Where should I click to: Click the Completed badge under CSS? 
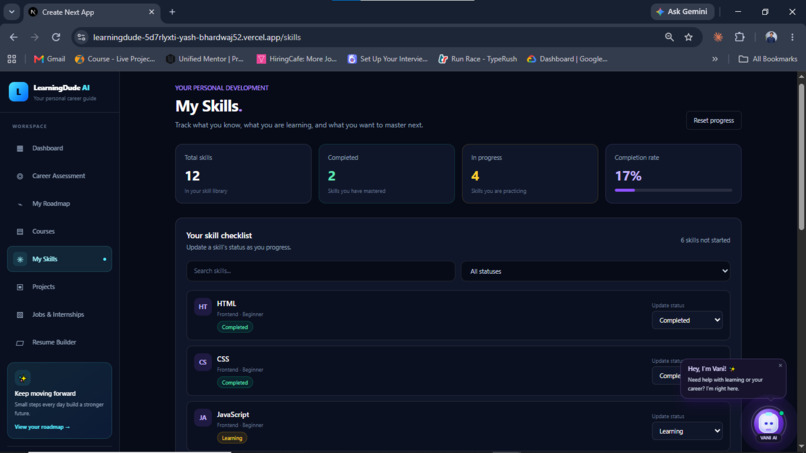coord(235,383)
